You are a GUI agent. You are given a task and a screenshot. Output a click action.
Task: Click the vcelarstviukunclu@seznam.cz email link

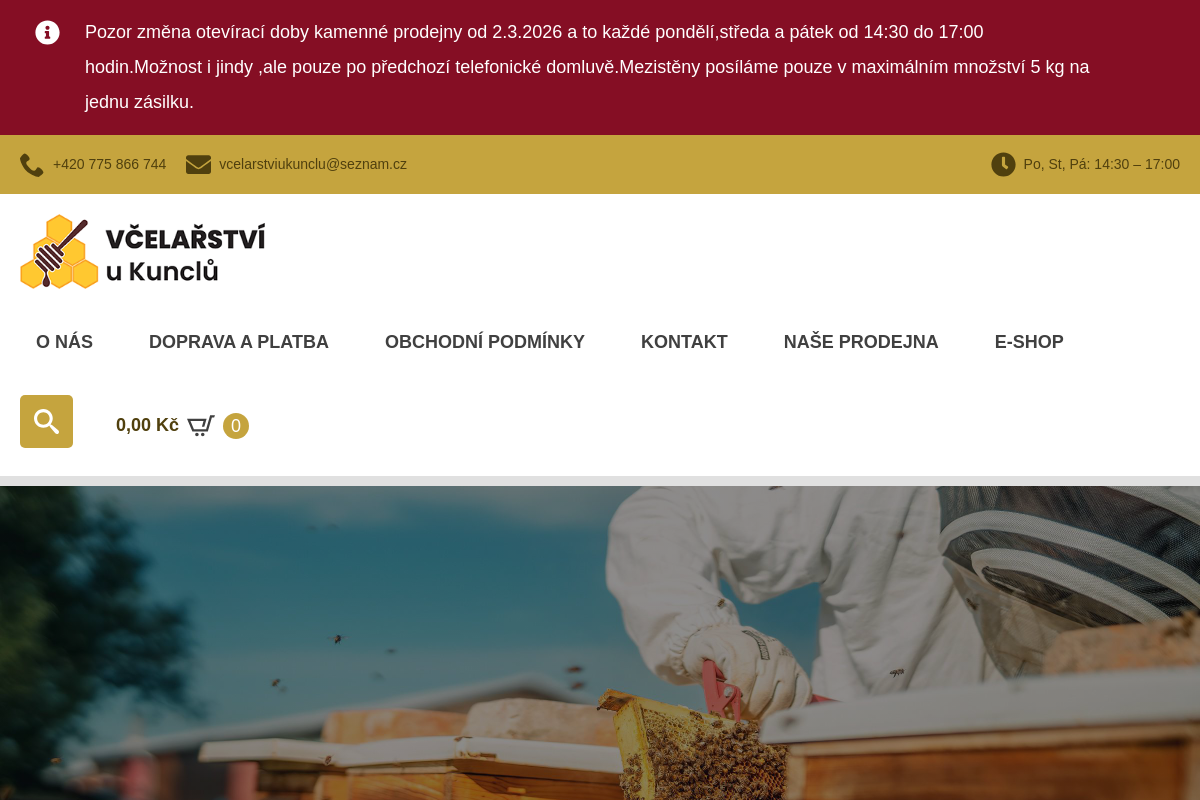point(313,164)
